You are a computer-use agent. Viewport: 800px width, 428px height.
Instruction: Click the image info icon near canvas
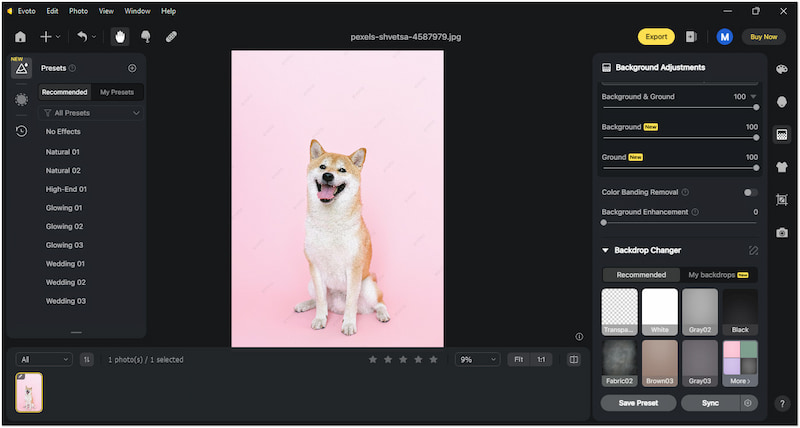click(579, 337)
